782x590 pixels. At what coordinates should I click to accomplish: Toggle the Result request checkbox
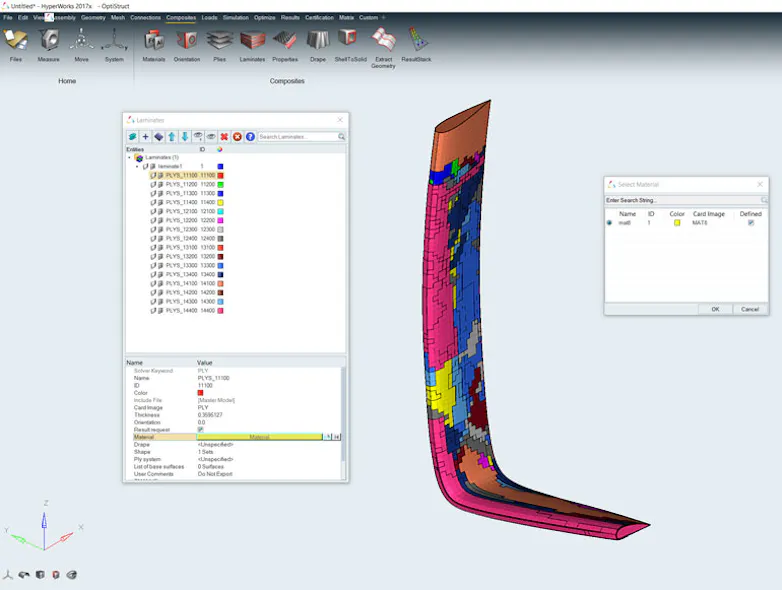(200, 429)
